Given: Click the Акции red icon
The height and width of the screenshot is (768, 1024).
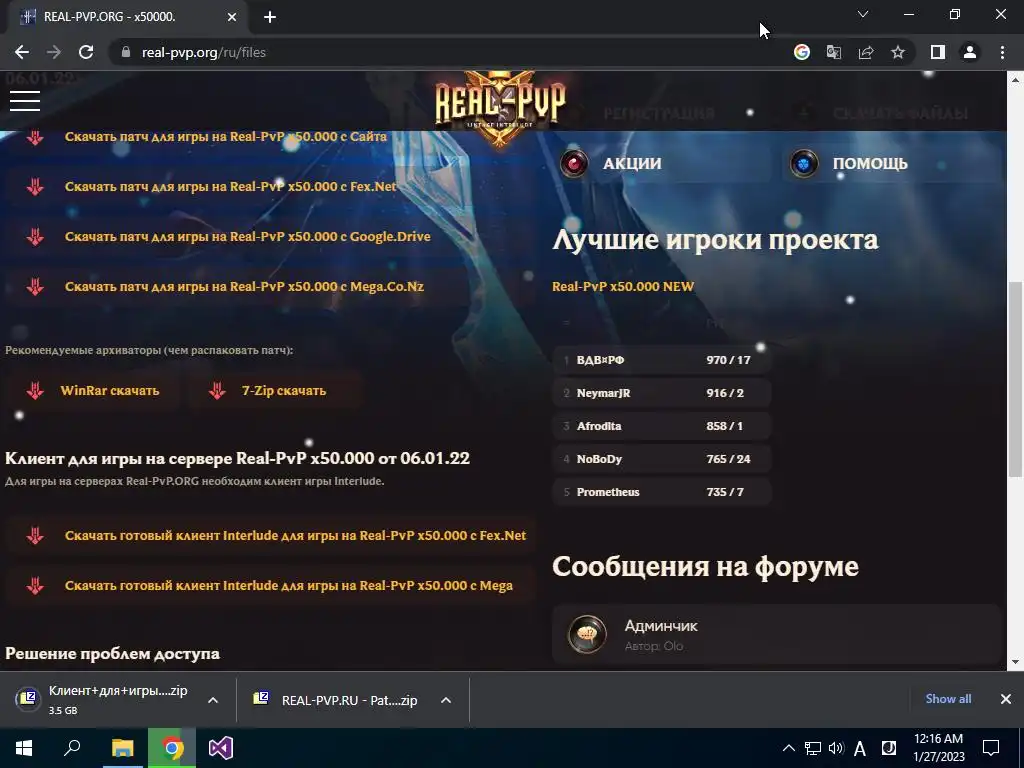Looking at the screenshot, I should point(574,163).
